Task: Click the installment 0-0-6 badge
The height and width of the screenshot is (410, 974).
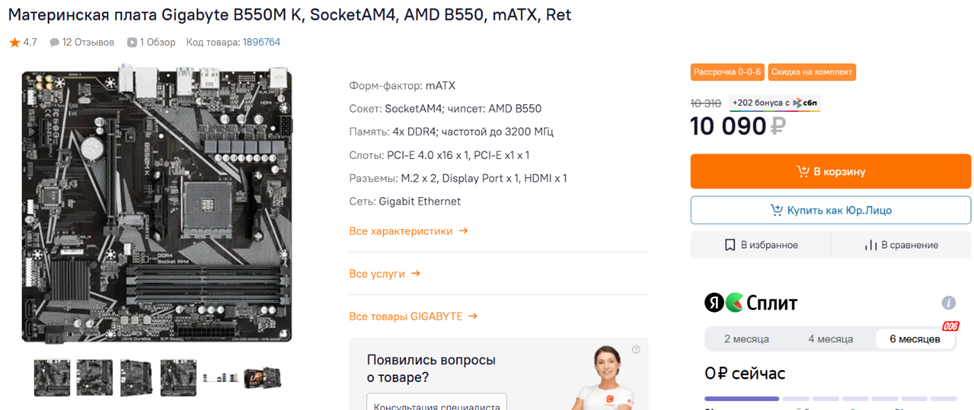Action: pyautogui.click(x=726, y=73)
